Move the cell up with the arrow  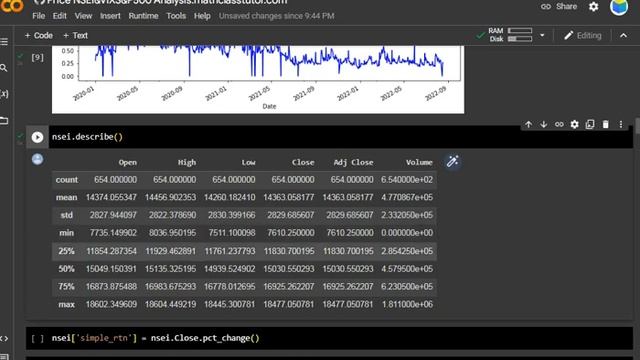[x=529, y=124]
